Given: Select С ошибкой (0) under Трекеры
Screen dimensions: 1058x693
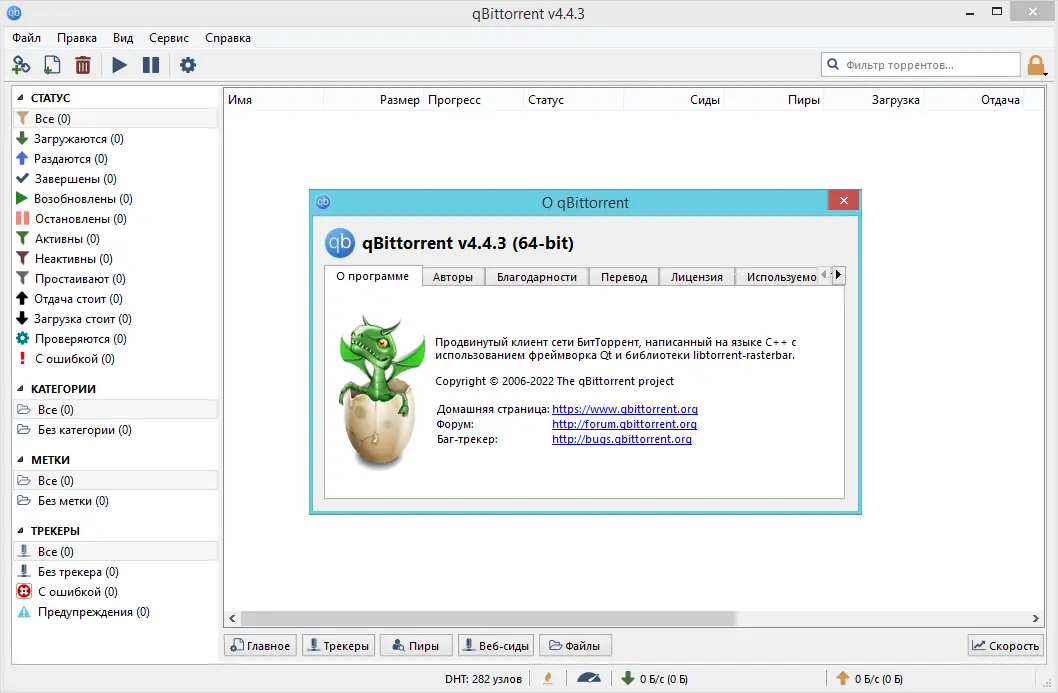Looking at the screenshot, I should coord(115,592).
